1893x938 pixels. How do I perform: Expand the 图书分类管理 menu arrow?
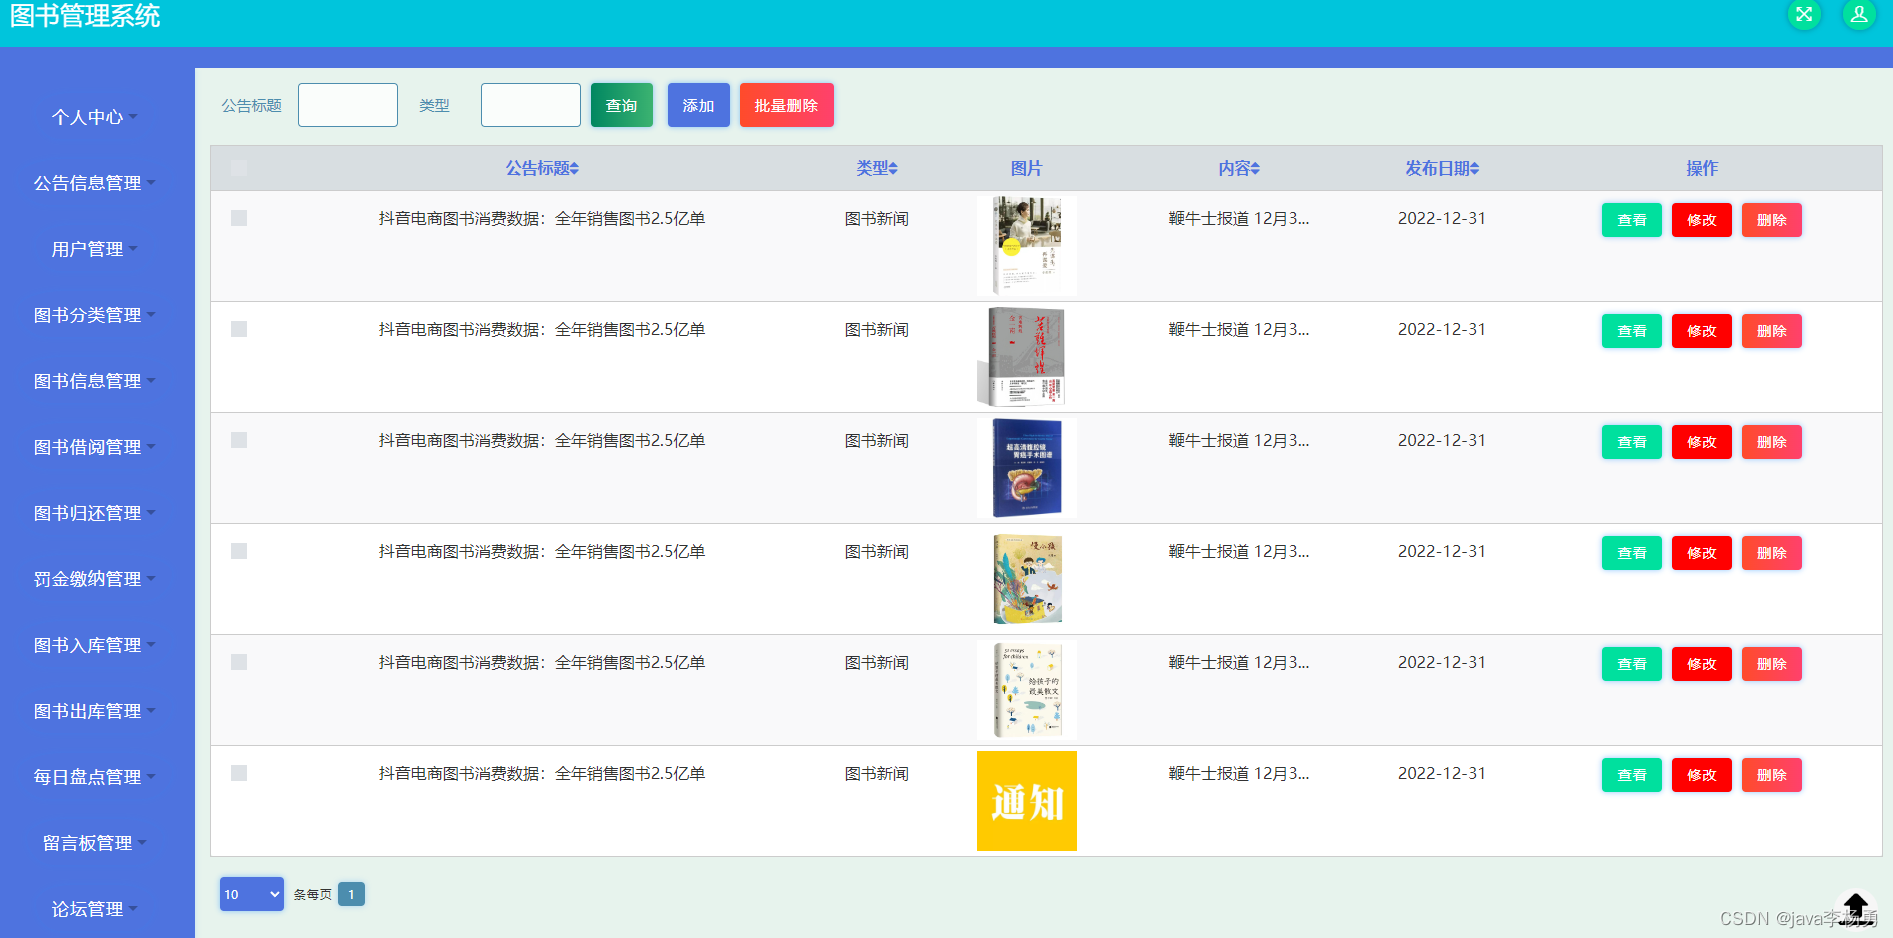pos(151,314)
